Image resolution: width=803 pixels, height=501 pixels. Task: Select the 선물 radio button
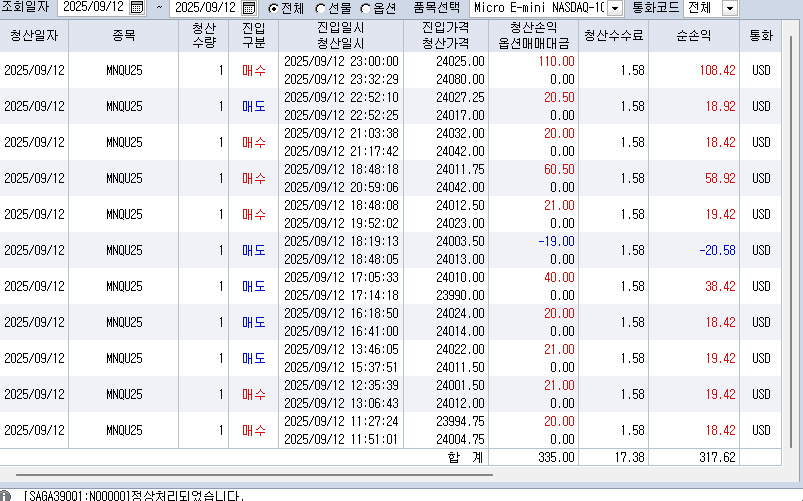pos(321,9)
